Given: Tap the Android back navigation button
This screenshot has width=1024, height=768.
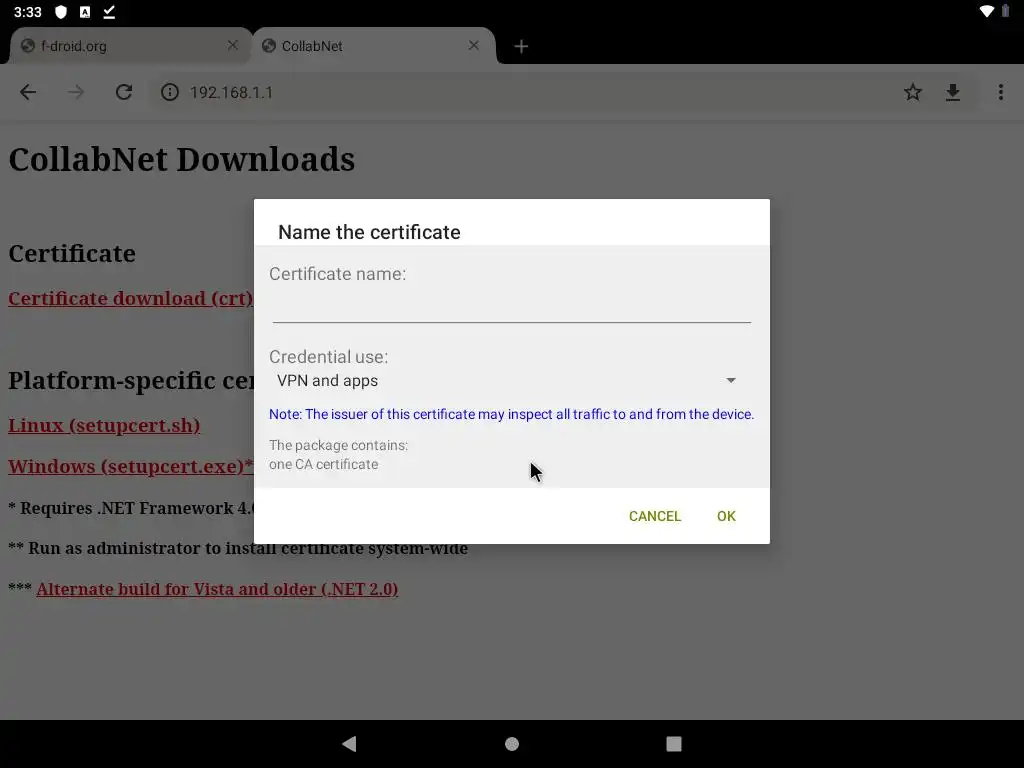Looking at the screenshot, I should coord(349,744).
